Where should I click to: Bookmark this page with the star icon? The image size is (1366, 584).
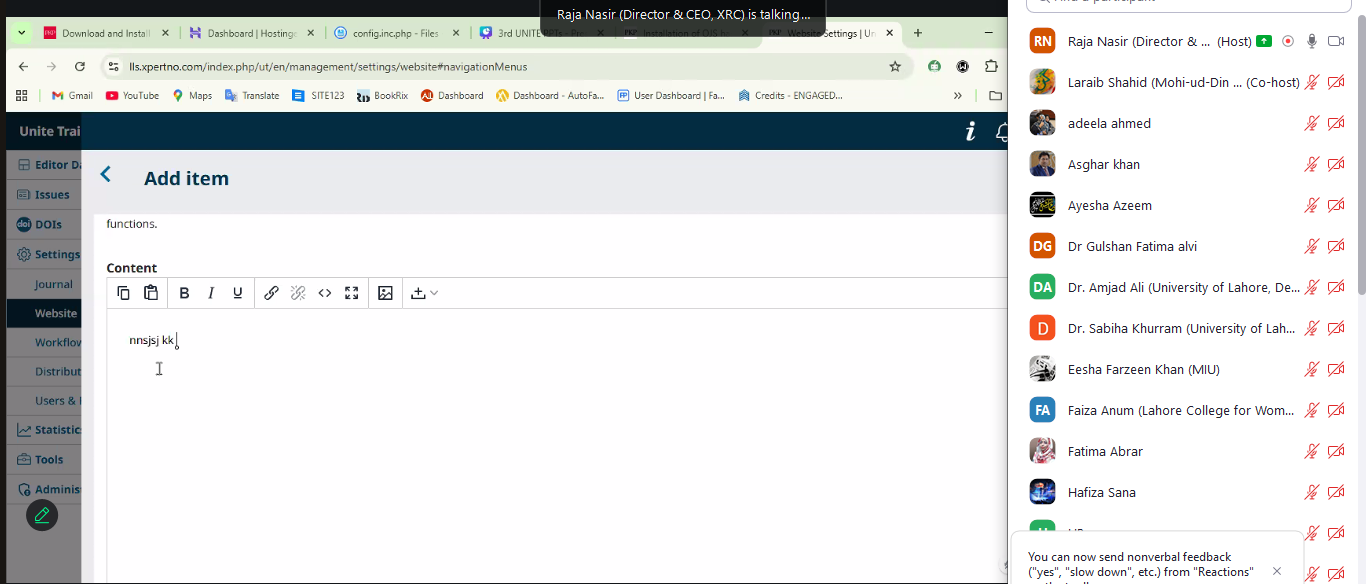coord(895,67)
